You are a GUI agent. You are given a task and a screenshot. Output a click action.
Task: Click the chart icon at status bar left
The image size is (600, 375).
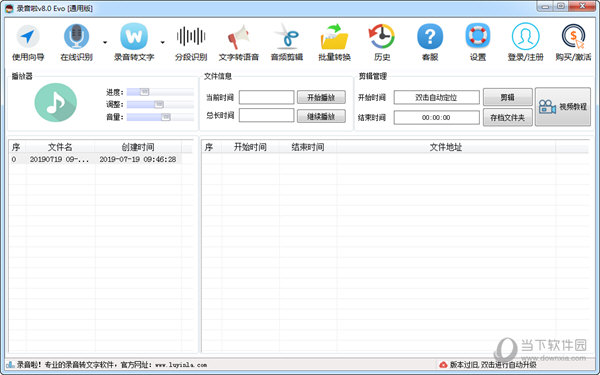coord(10,365)
